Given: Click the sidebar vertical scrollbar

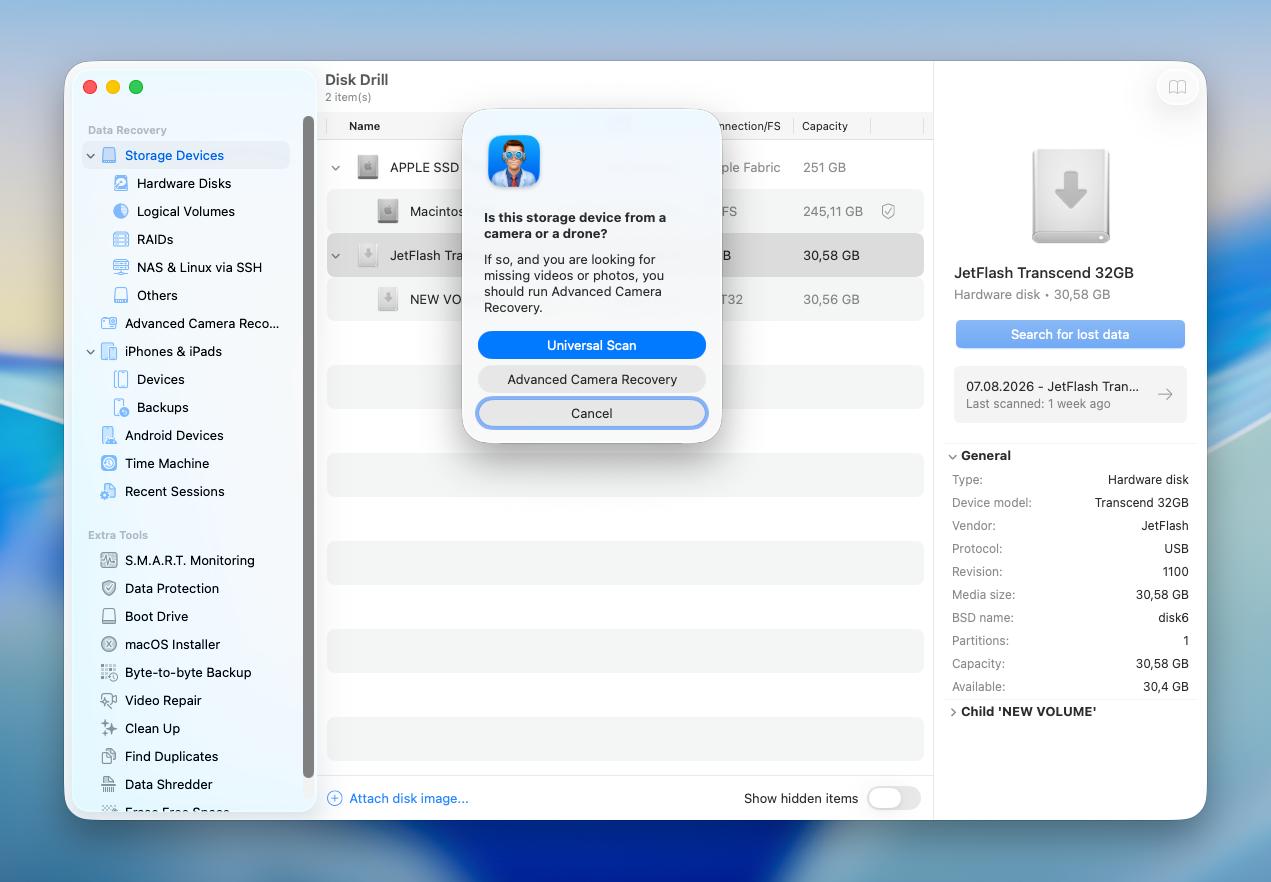Looking at the screenshot, I should [308, 446].
